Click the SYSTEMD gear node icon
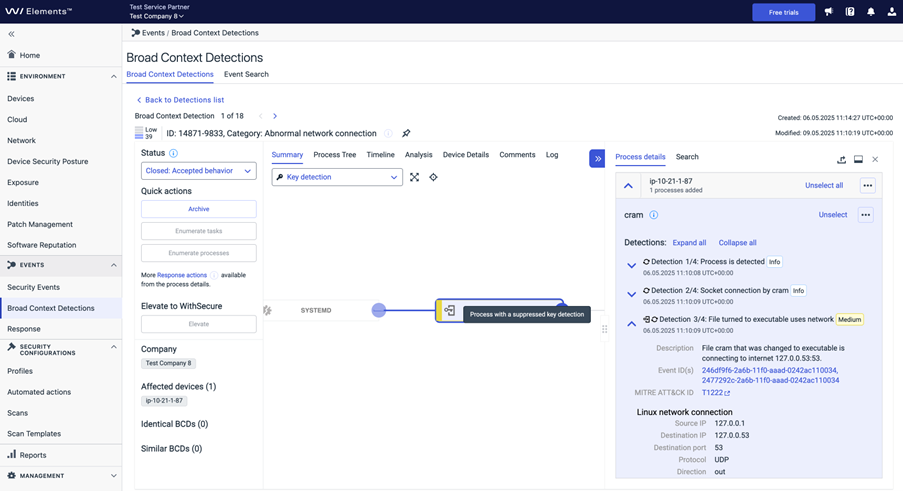903x491 pixels. tap(267, 310)
